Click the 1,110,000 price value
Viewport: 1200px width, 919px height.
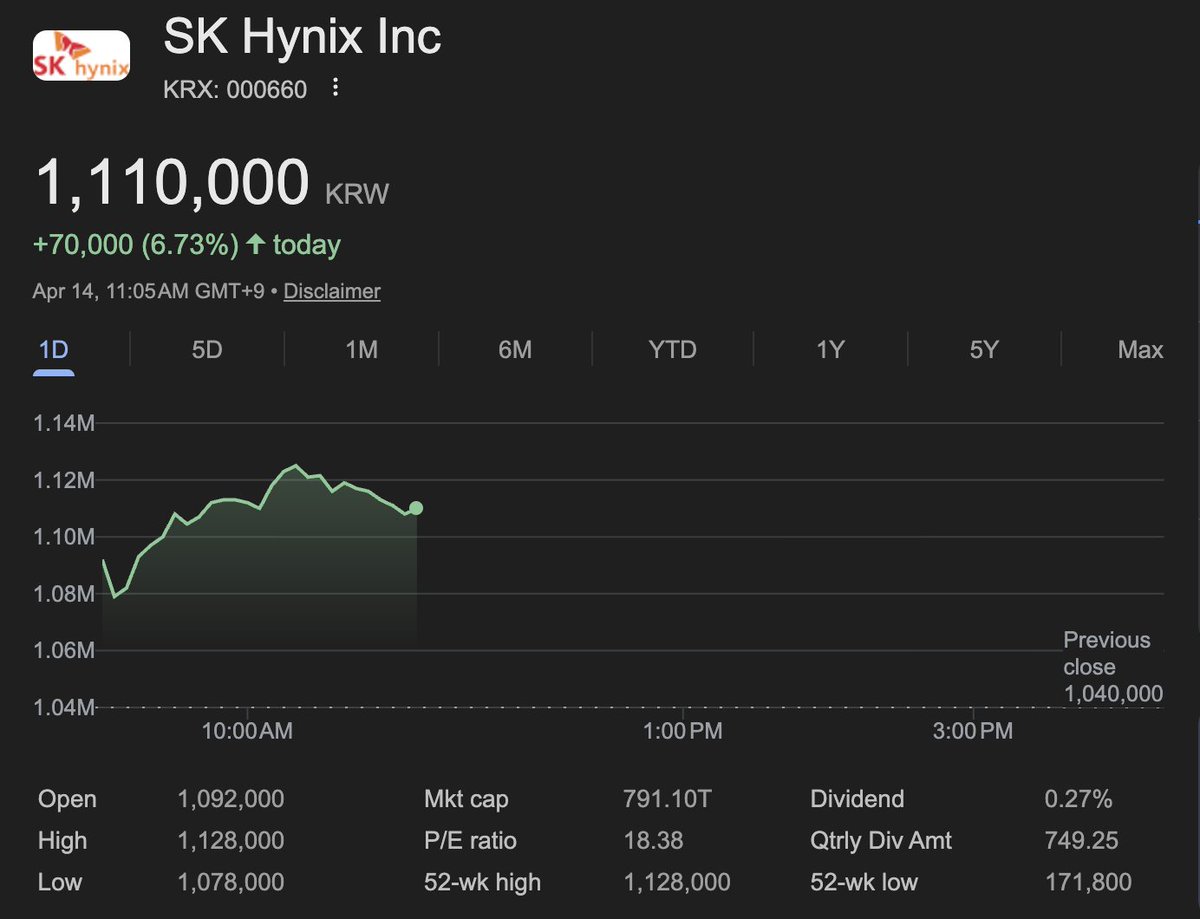coord(172,184)
